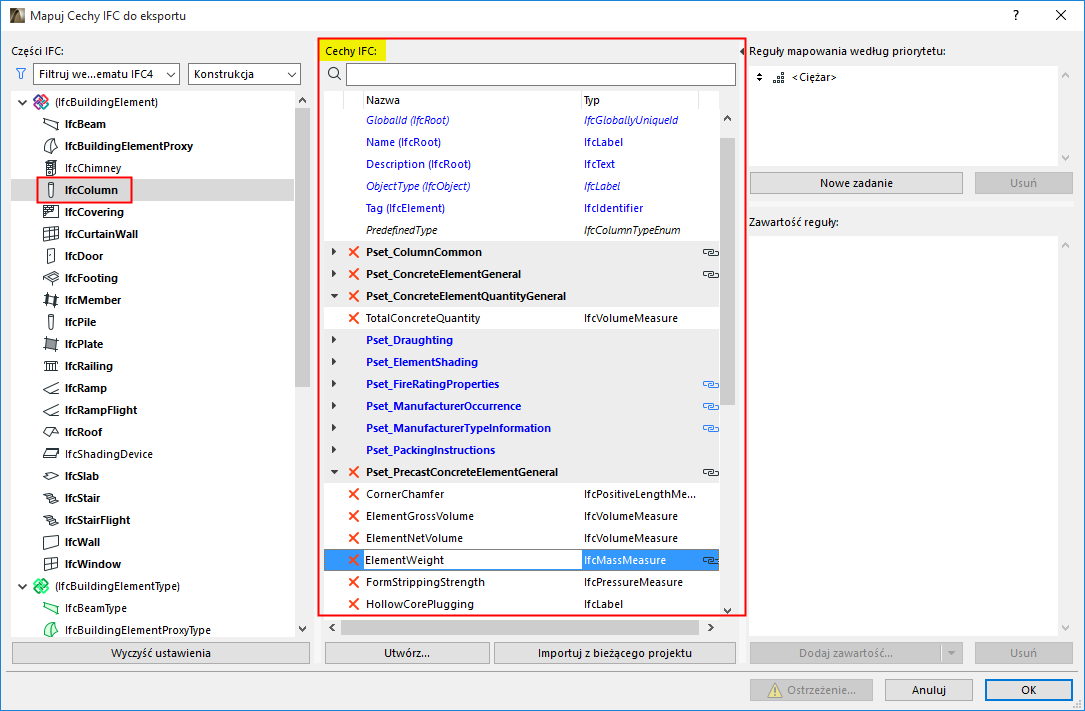This screenshot has height=711, width=1085.
Task: Select the FormStrippingStrength property row
Action: 522,582
